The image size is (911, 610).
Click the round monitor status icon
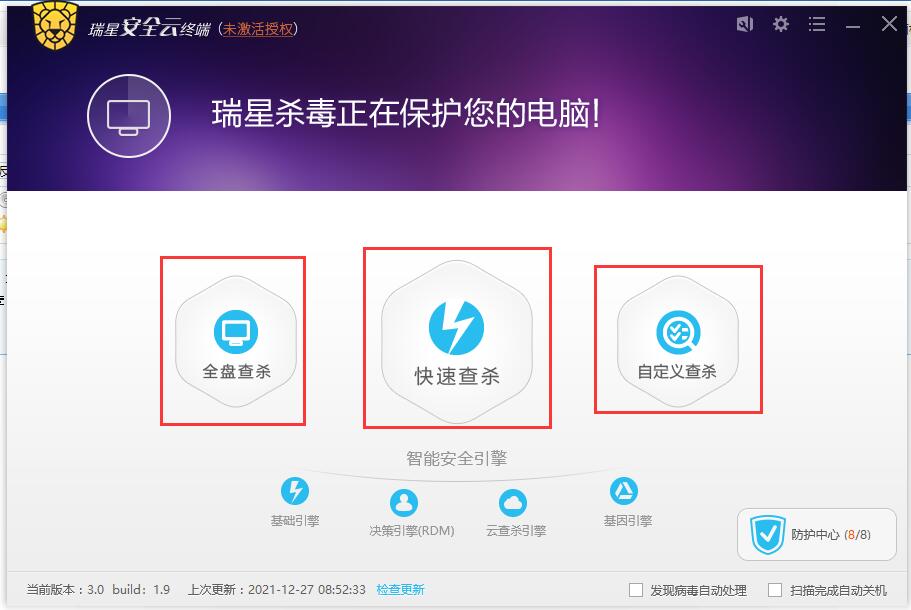129,116
